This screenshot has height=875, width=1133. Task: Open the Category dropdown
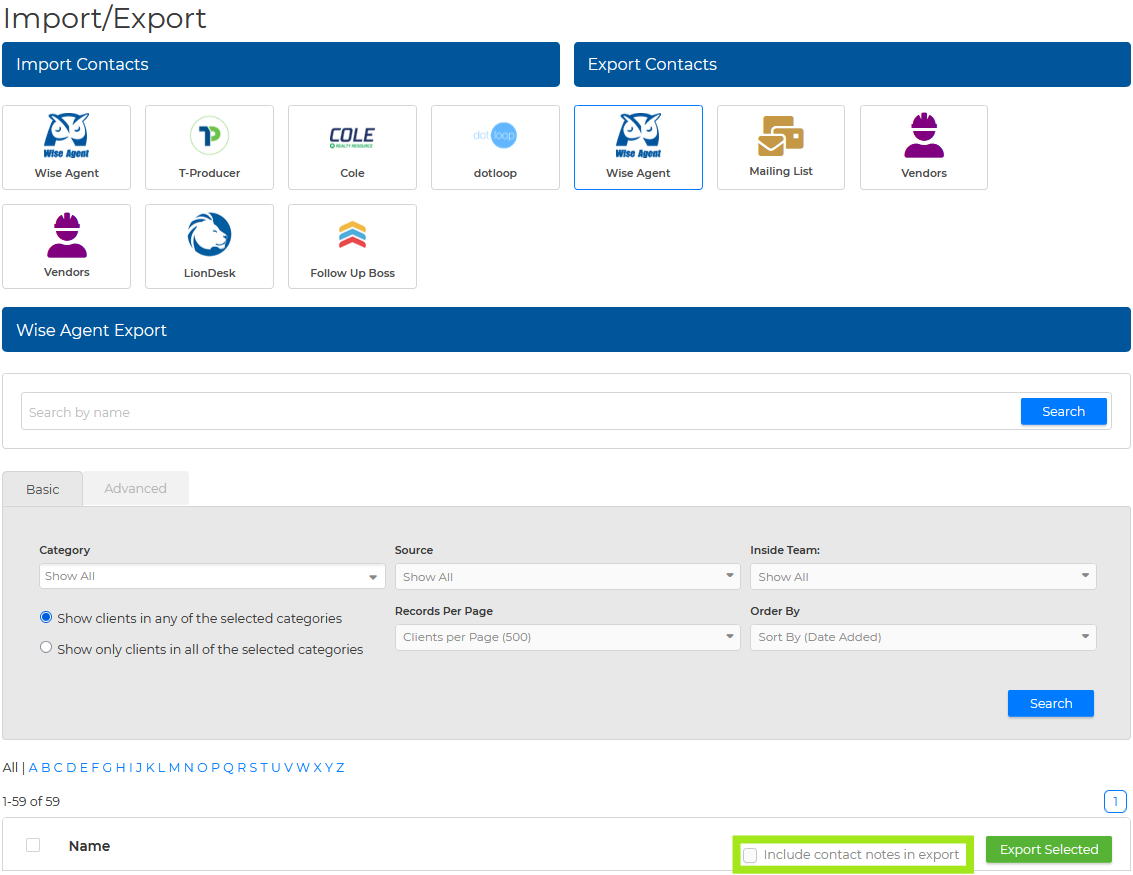coord(212,577)
